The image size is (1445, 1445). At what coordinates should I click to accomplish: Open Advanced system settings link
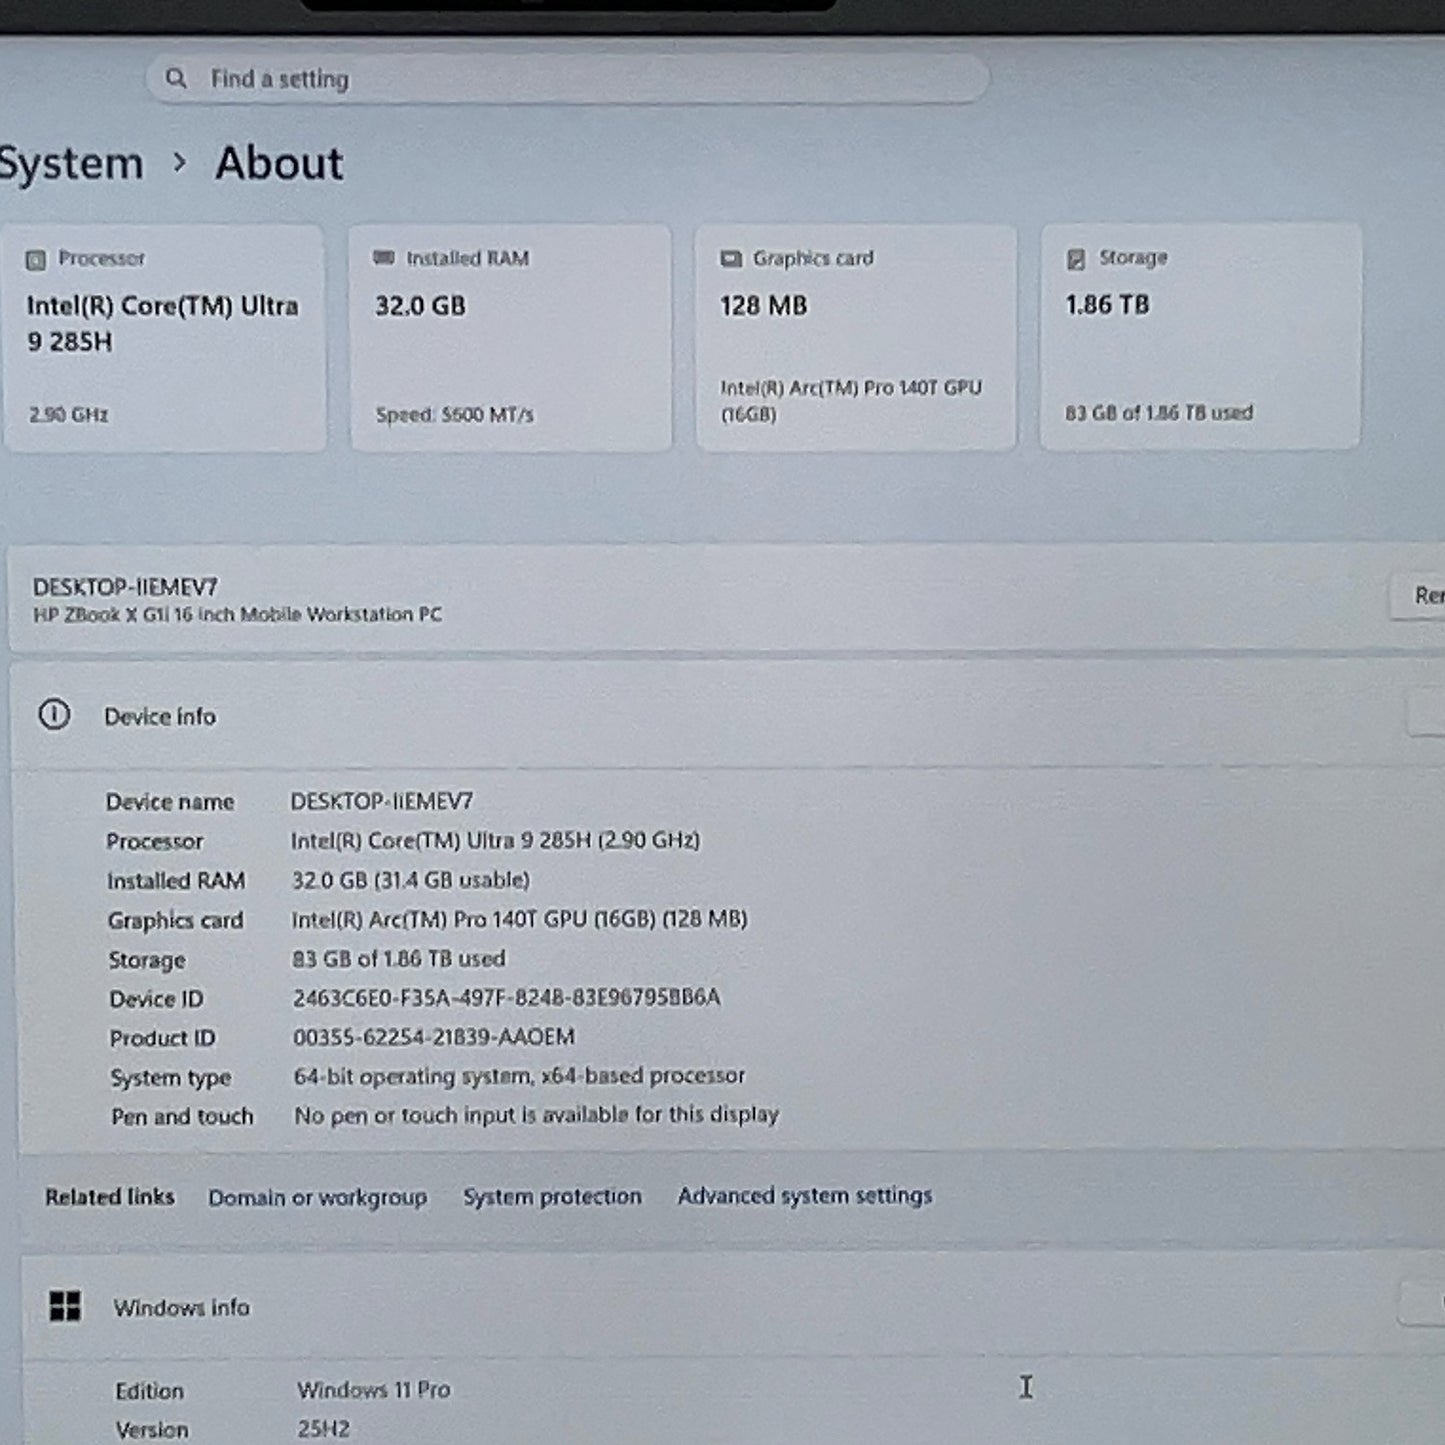(x=805, y=1195)
